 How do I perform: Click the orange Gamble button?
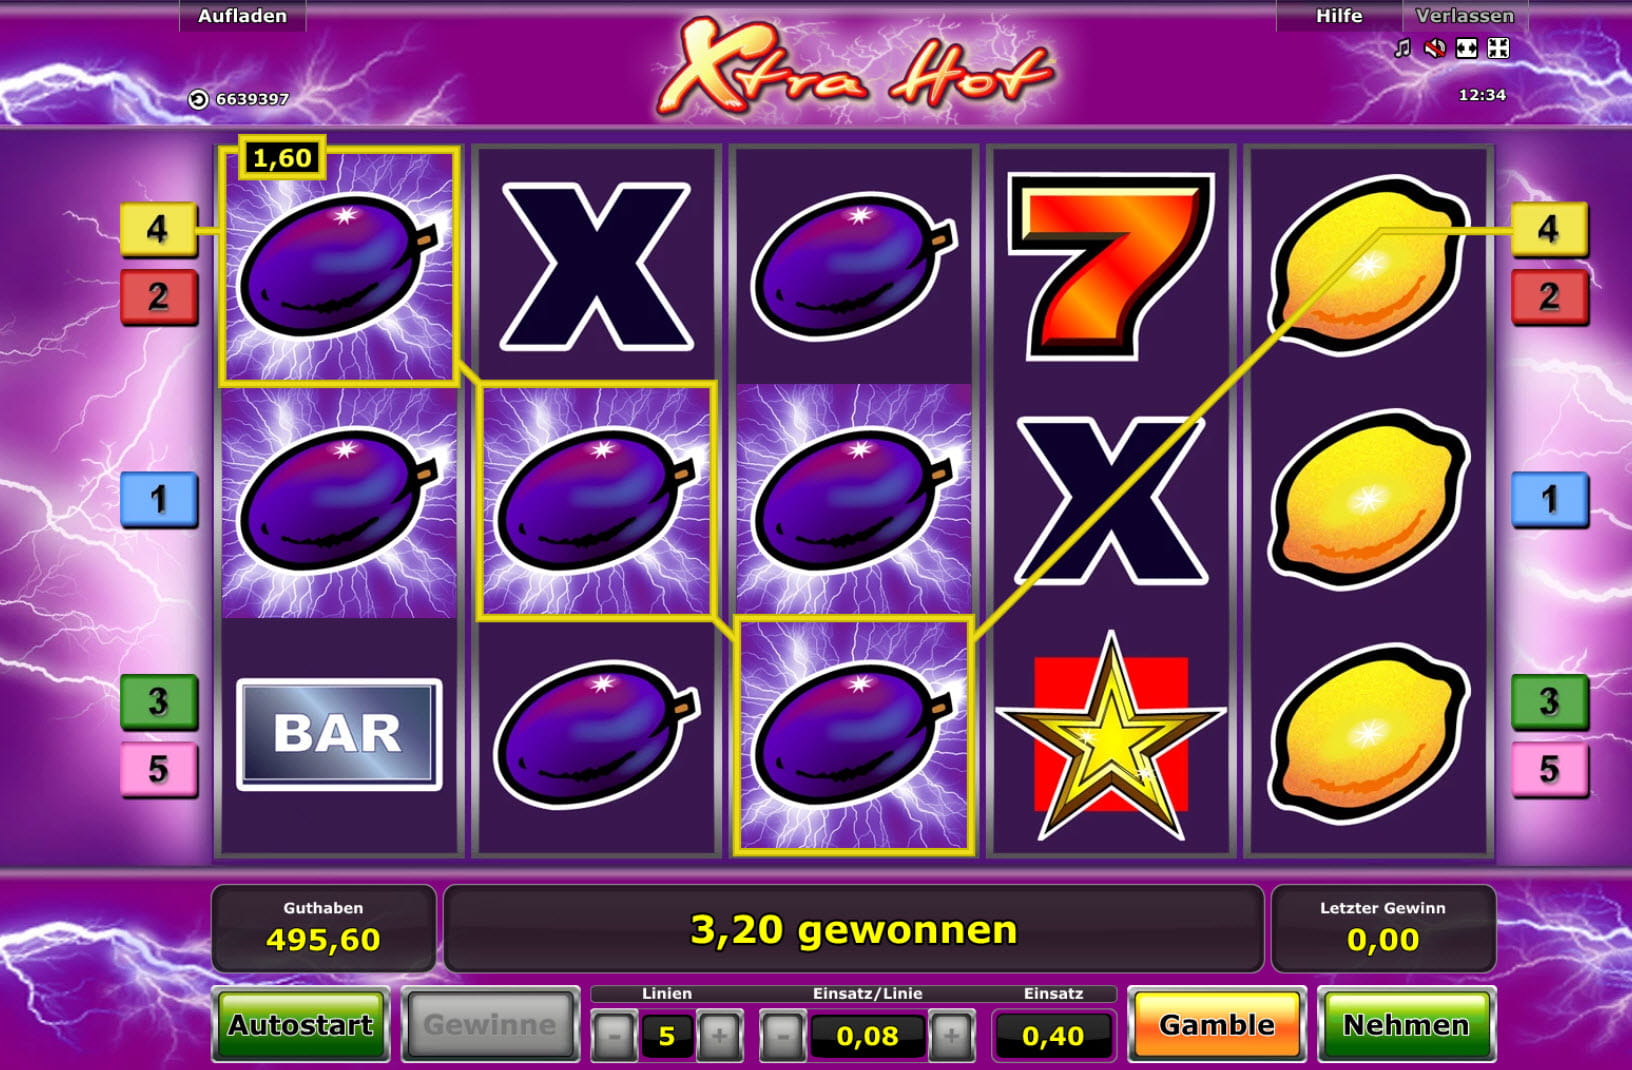tap(1217, 1025)
